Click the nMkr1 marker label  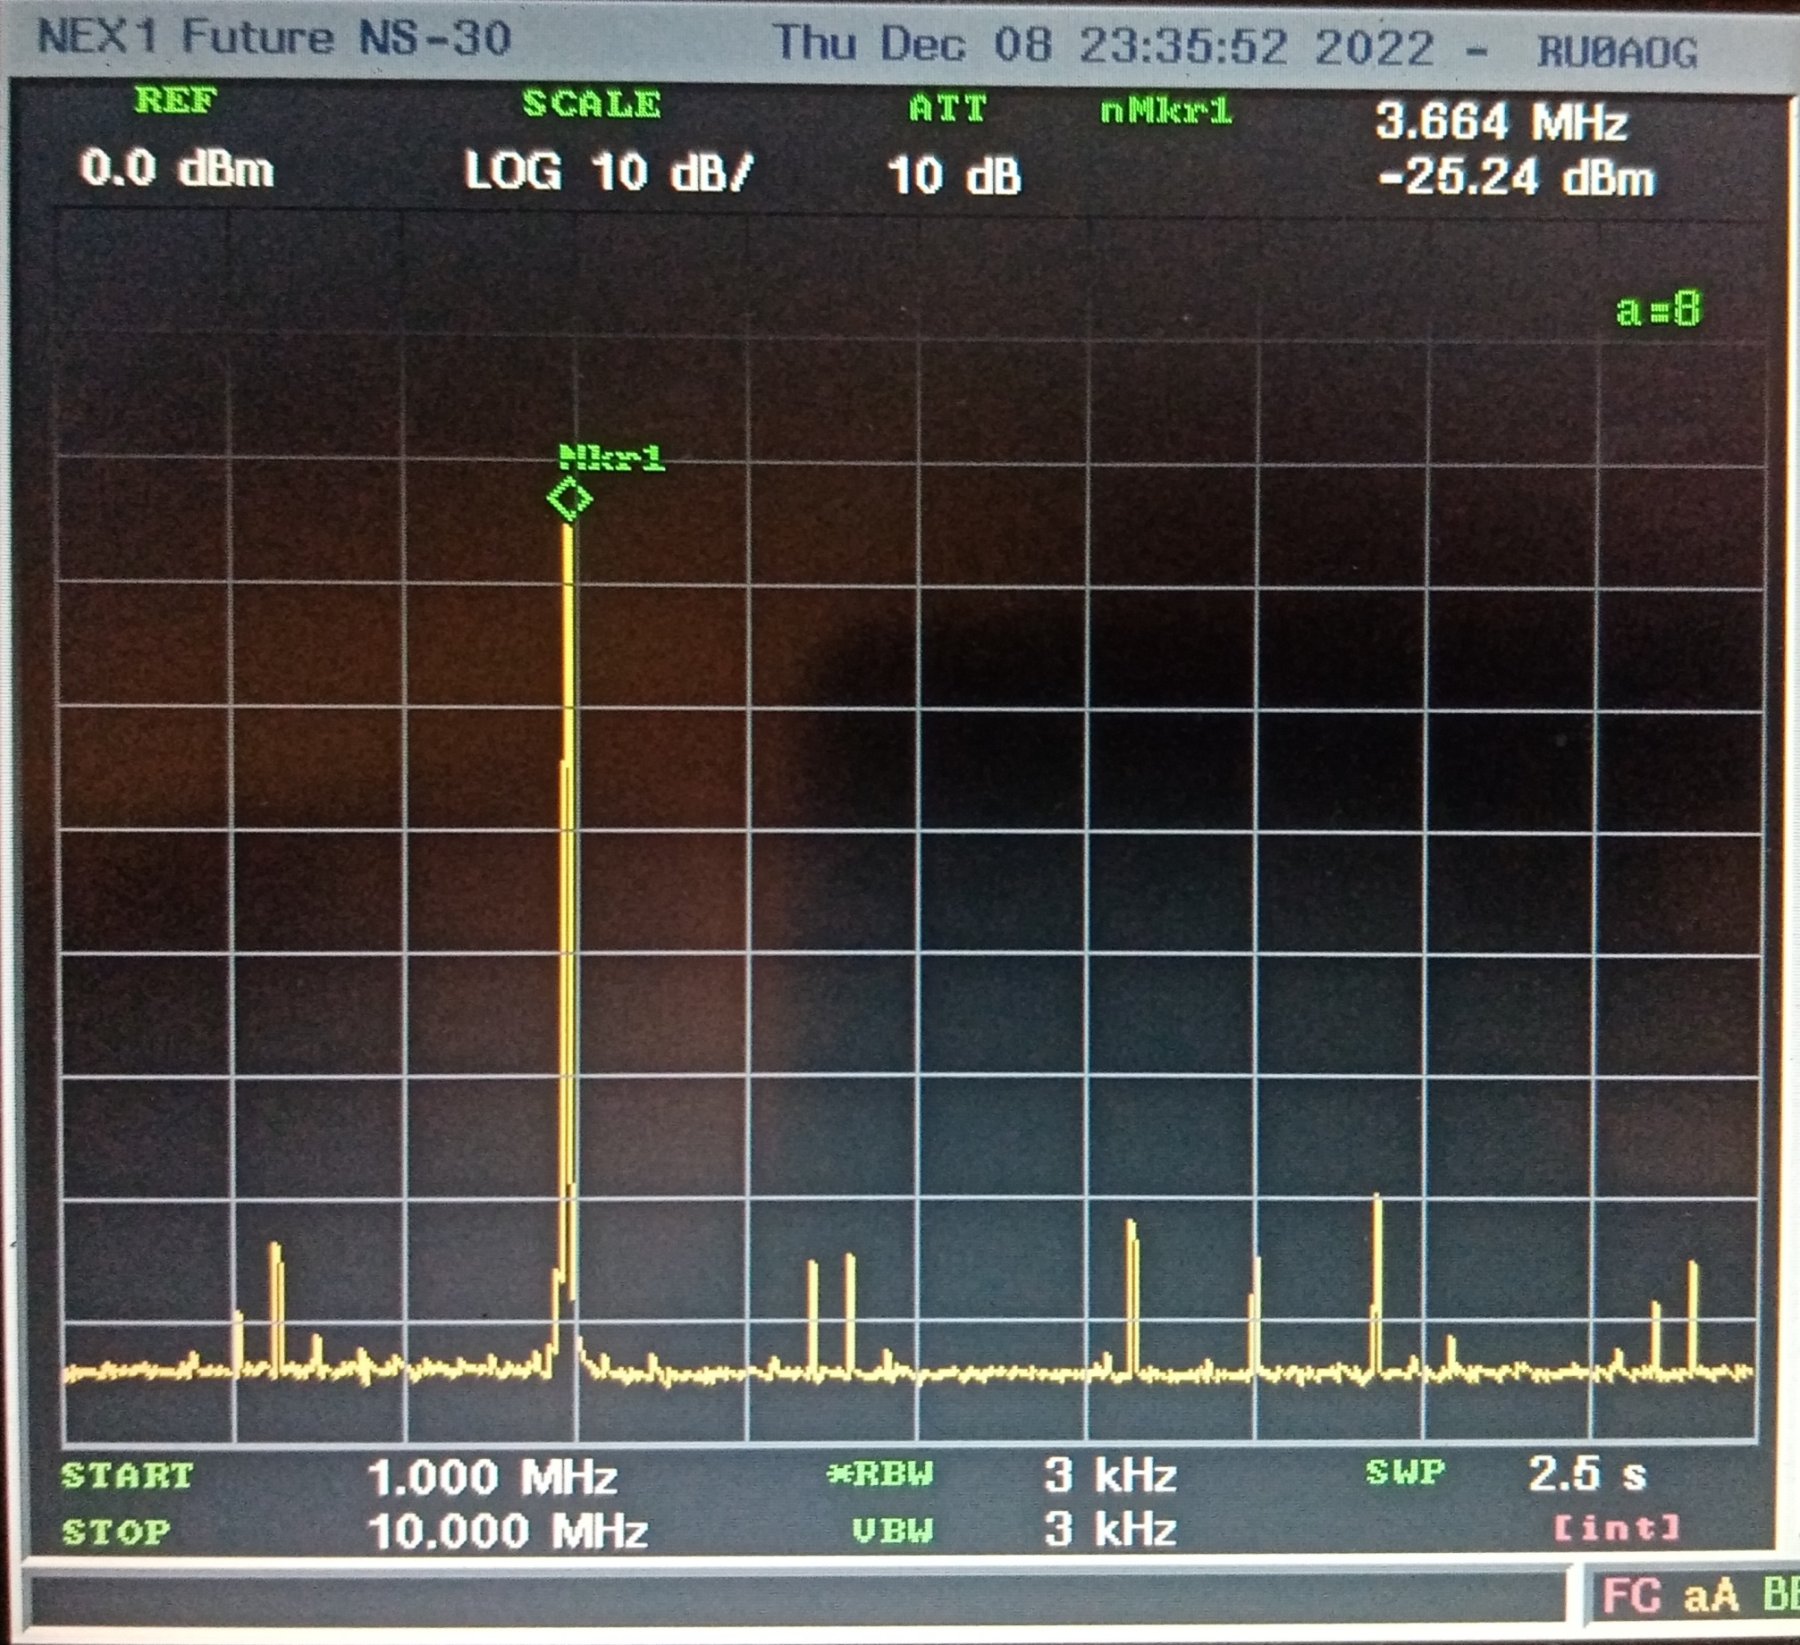pyautogui.click(x=1166, y=111)
